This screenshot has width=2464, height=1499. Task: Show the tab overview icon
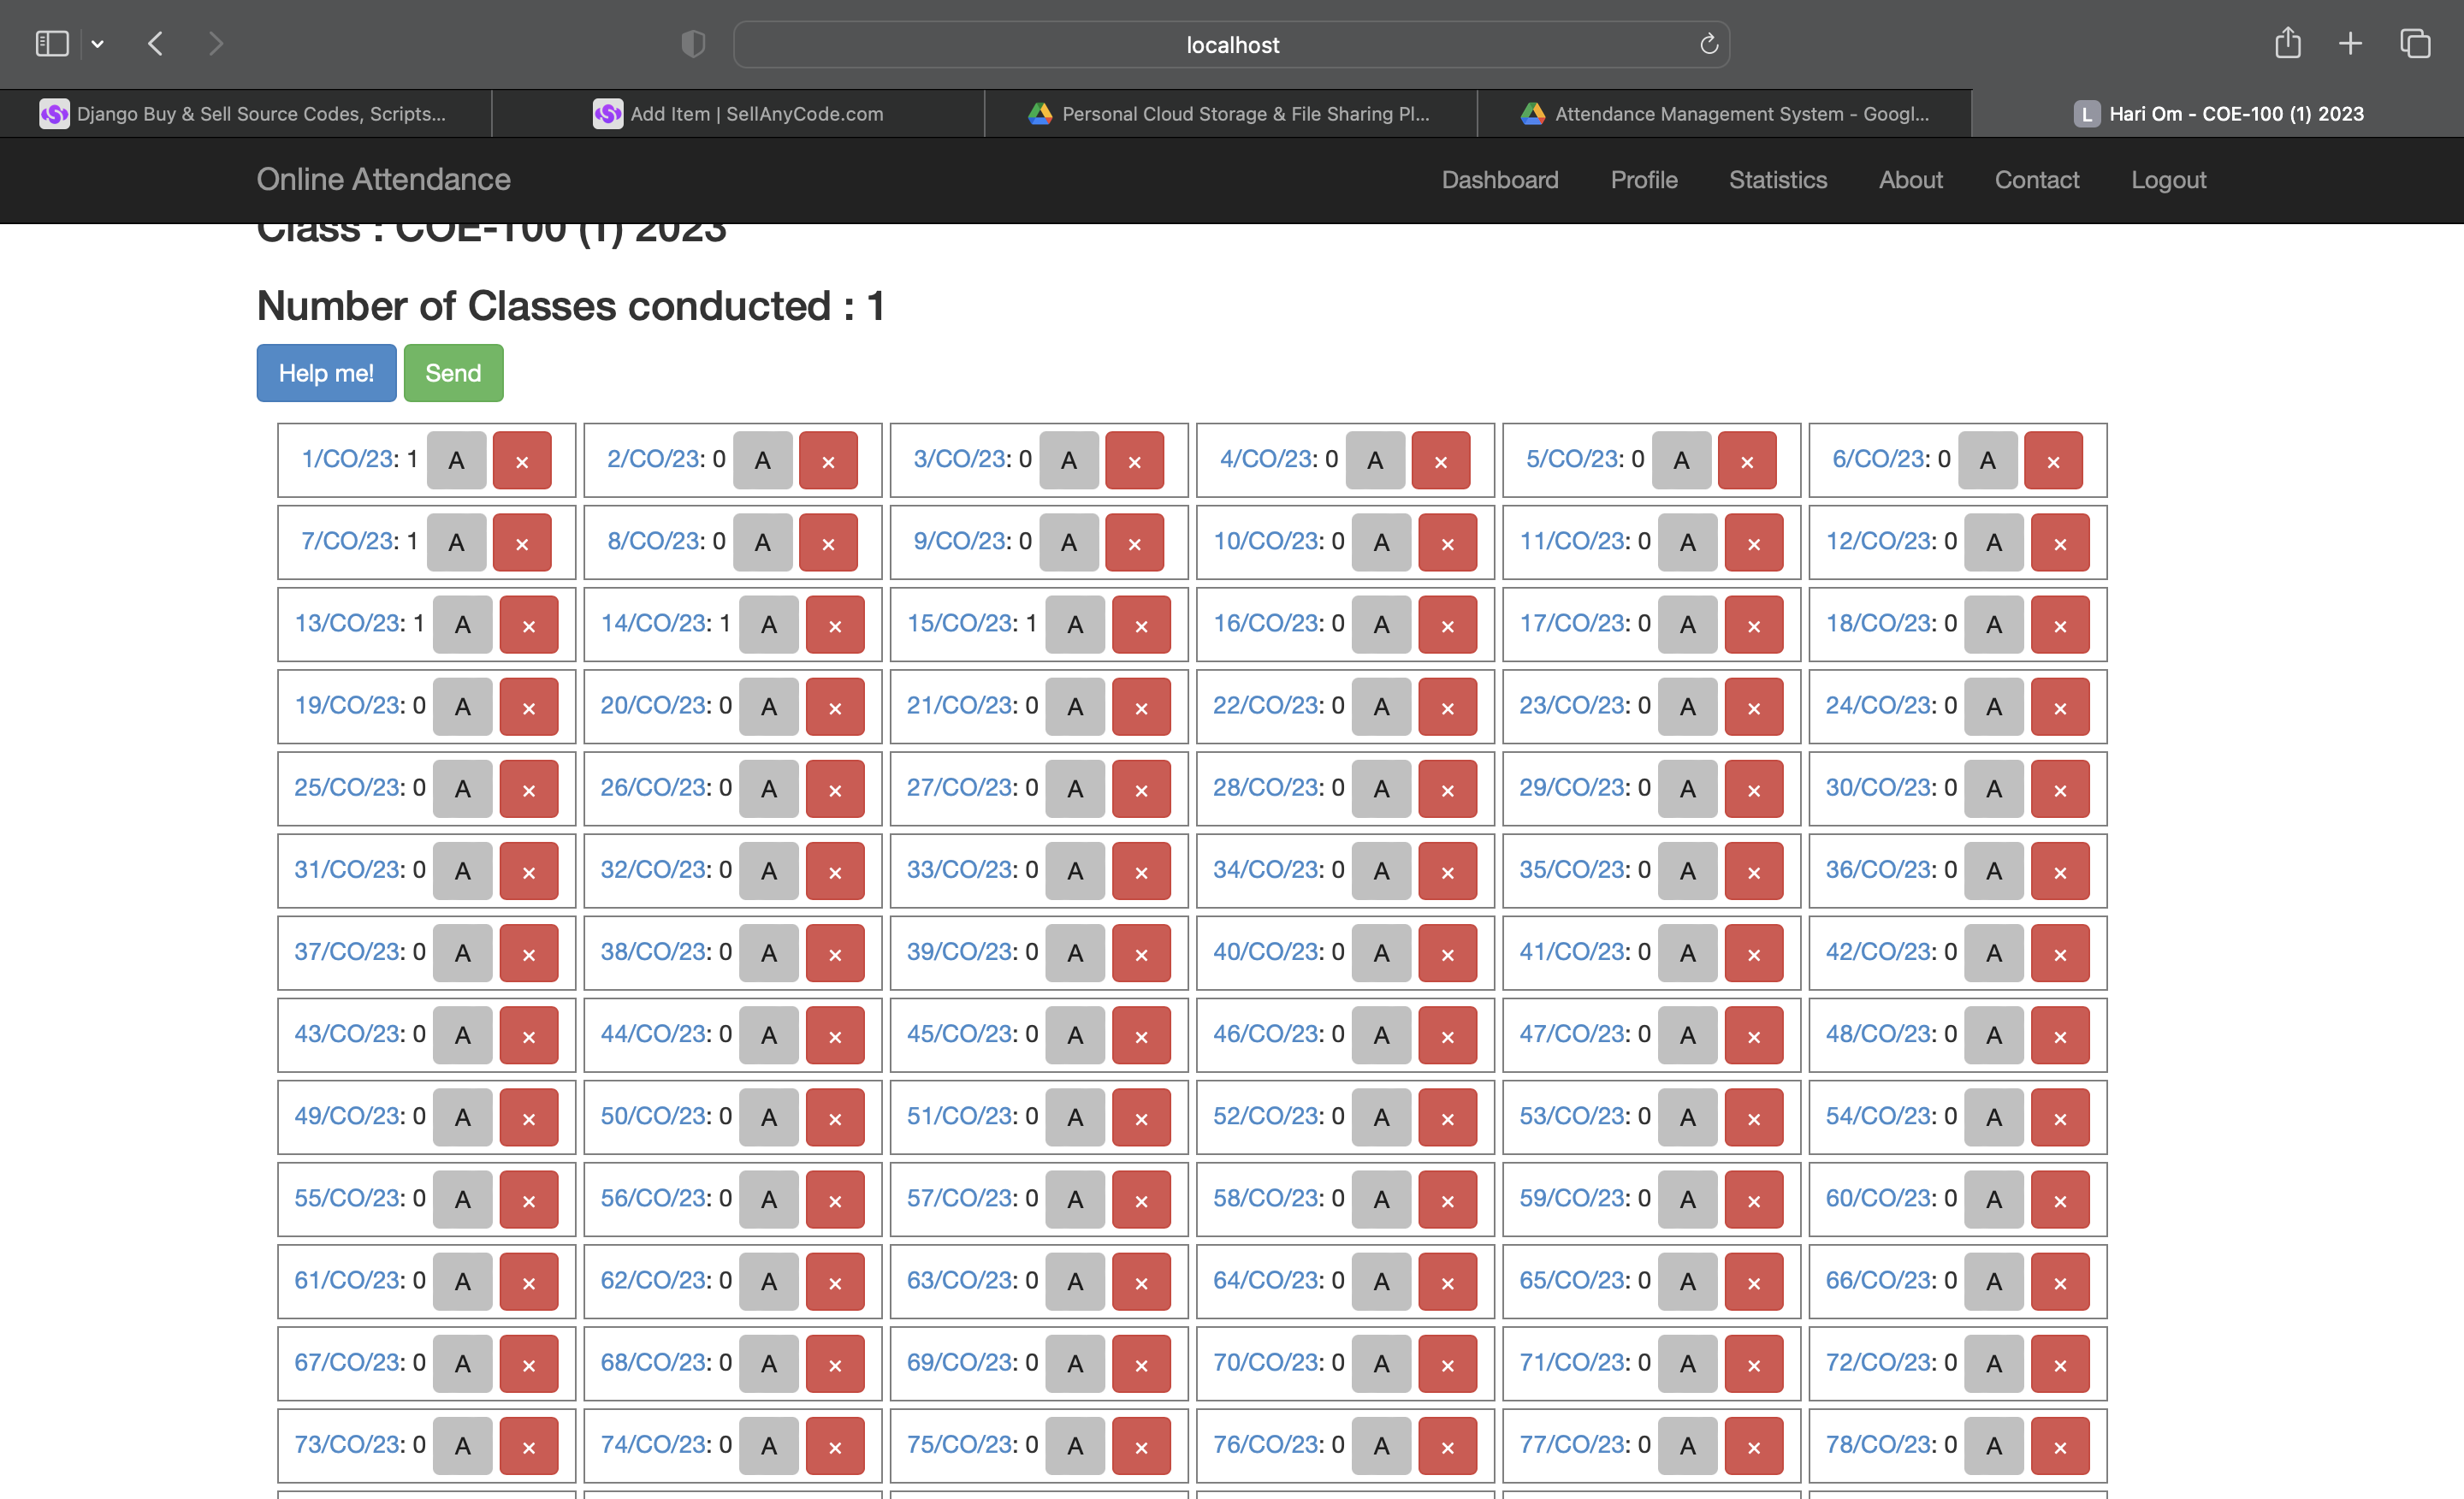(2415, 44)
